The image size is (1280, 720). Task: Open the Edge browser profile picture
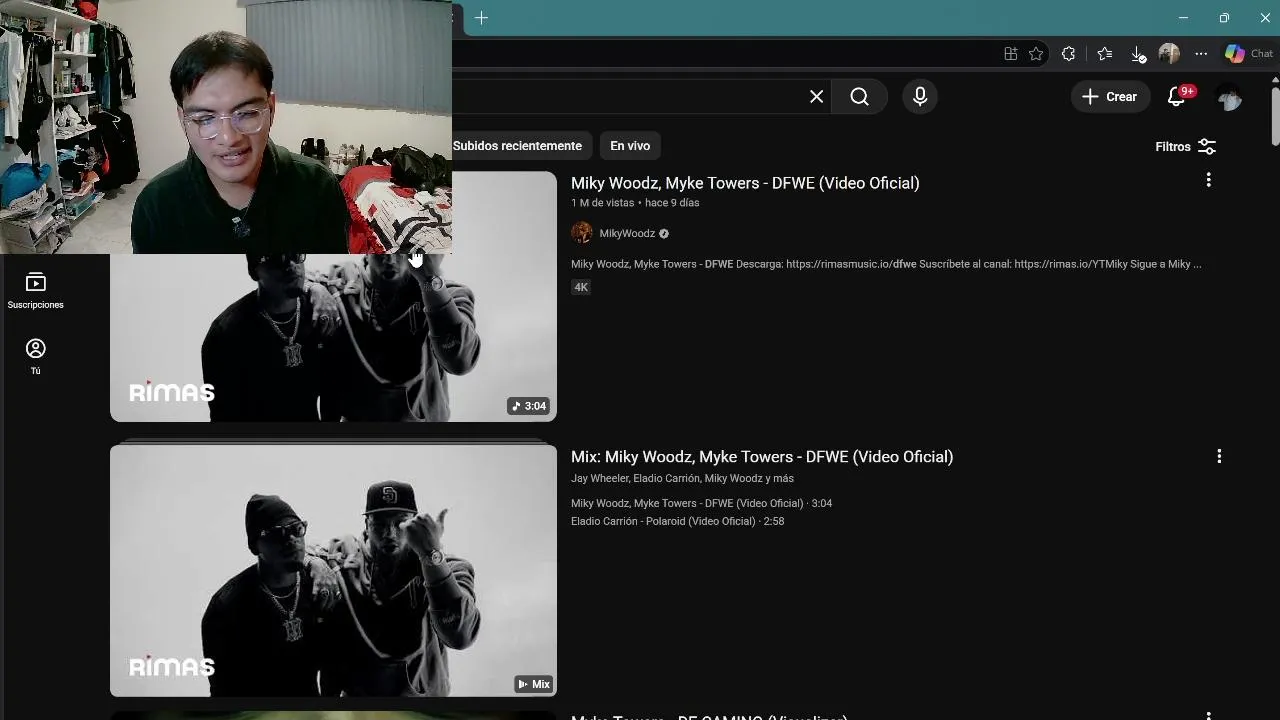pos(1169,54)
